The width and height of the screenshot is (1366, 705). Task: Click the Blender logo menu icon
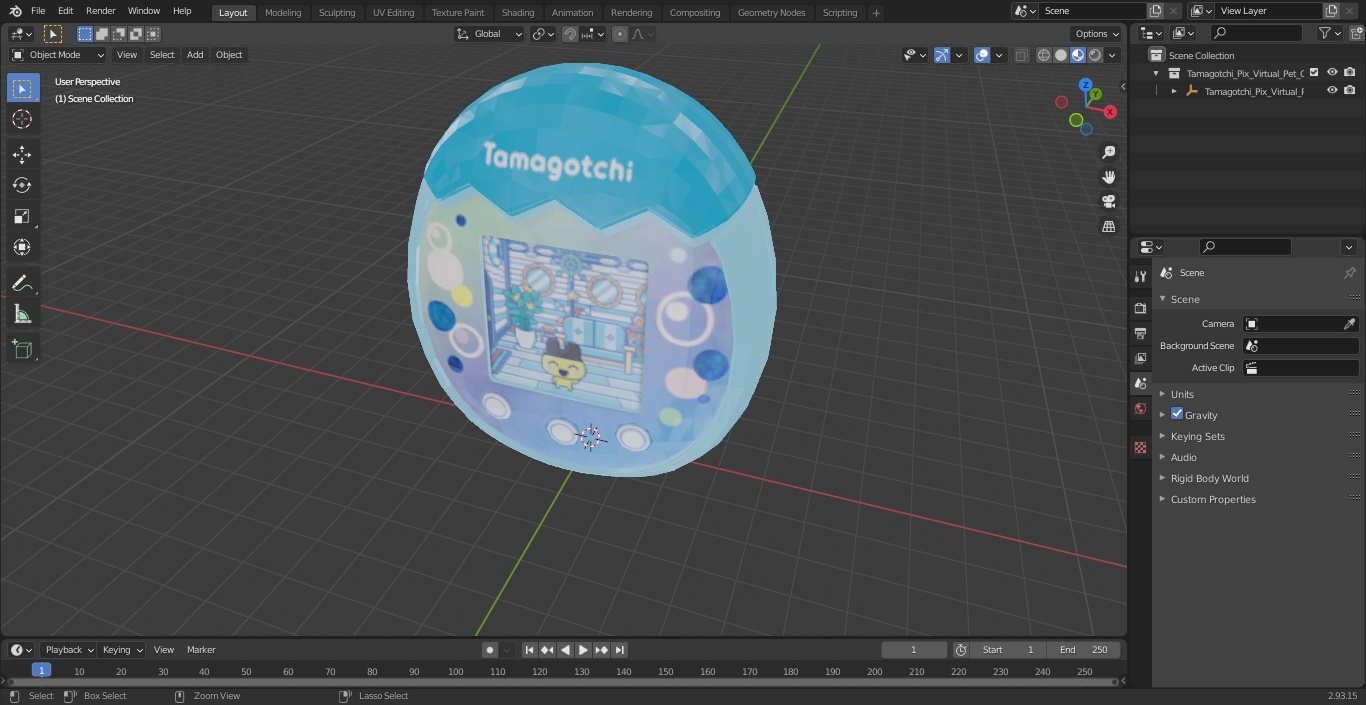(16, 11)
